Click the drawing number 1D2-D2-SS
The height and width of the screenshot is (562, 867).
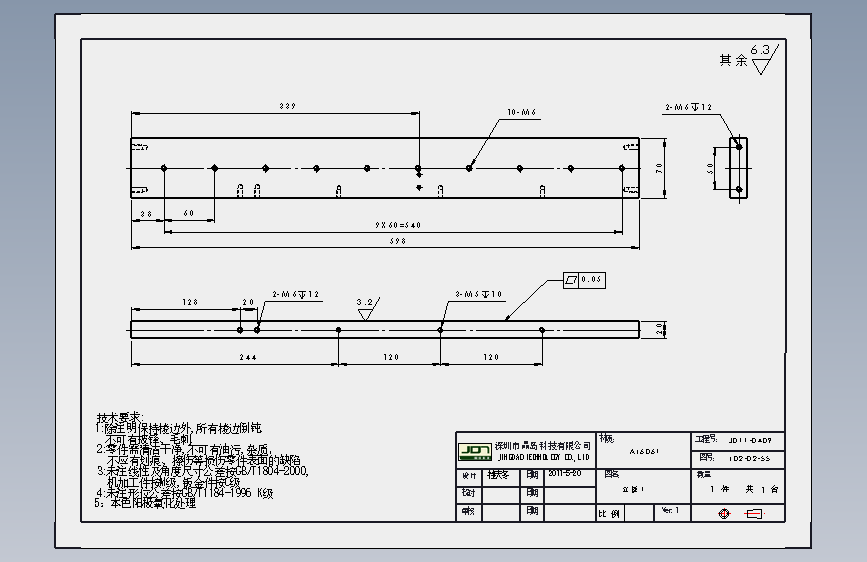[x=749, y=459]
